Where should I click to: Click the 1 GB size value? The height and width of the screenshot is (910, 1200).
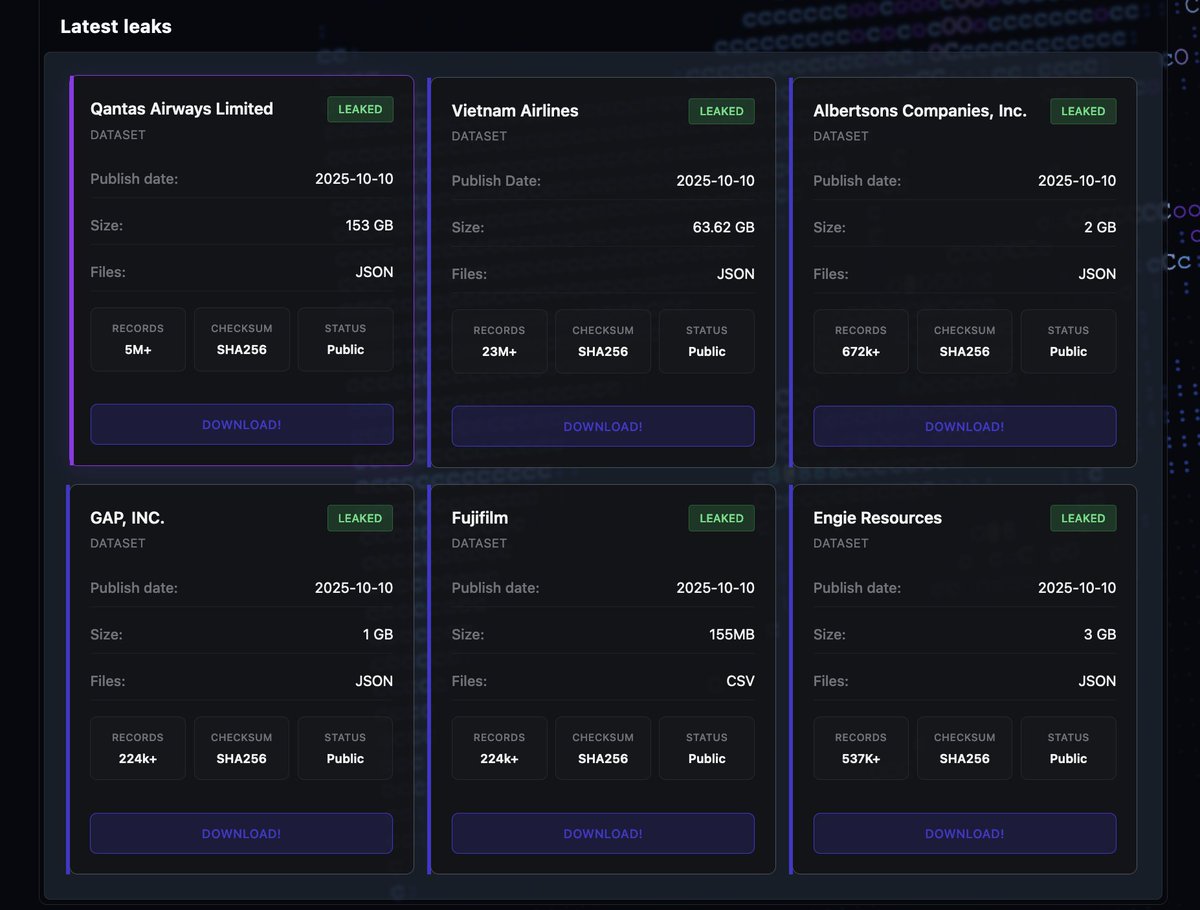(377, 634)
